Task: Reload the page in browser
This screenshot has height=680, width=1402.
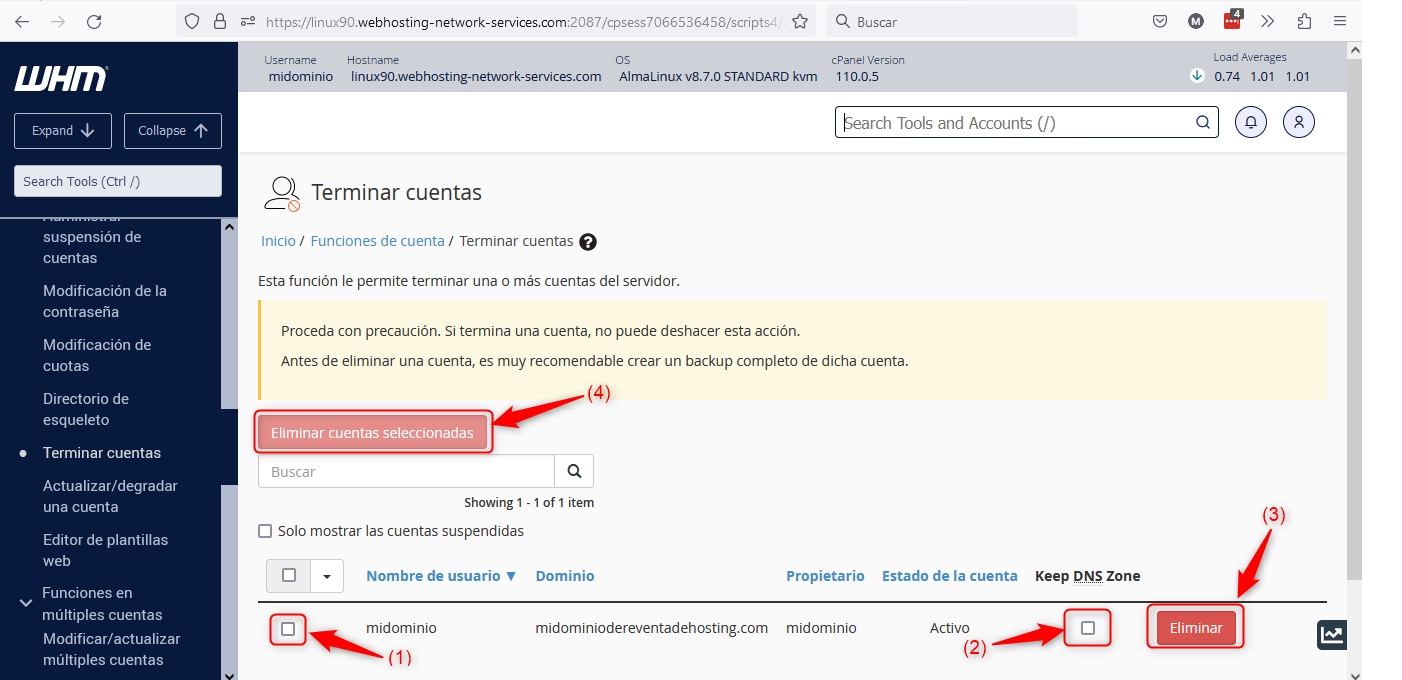Action: coord(94,21)
